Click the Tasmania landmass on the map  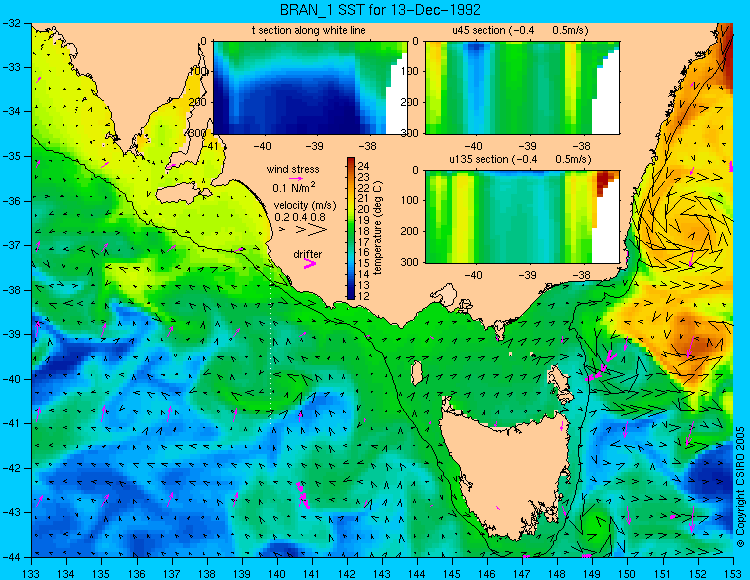[x=507, y=469]
